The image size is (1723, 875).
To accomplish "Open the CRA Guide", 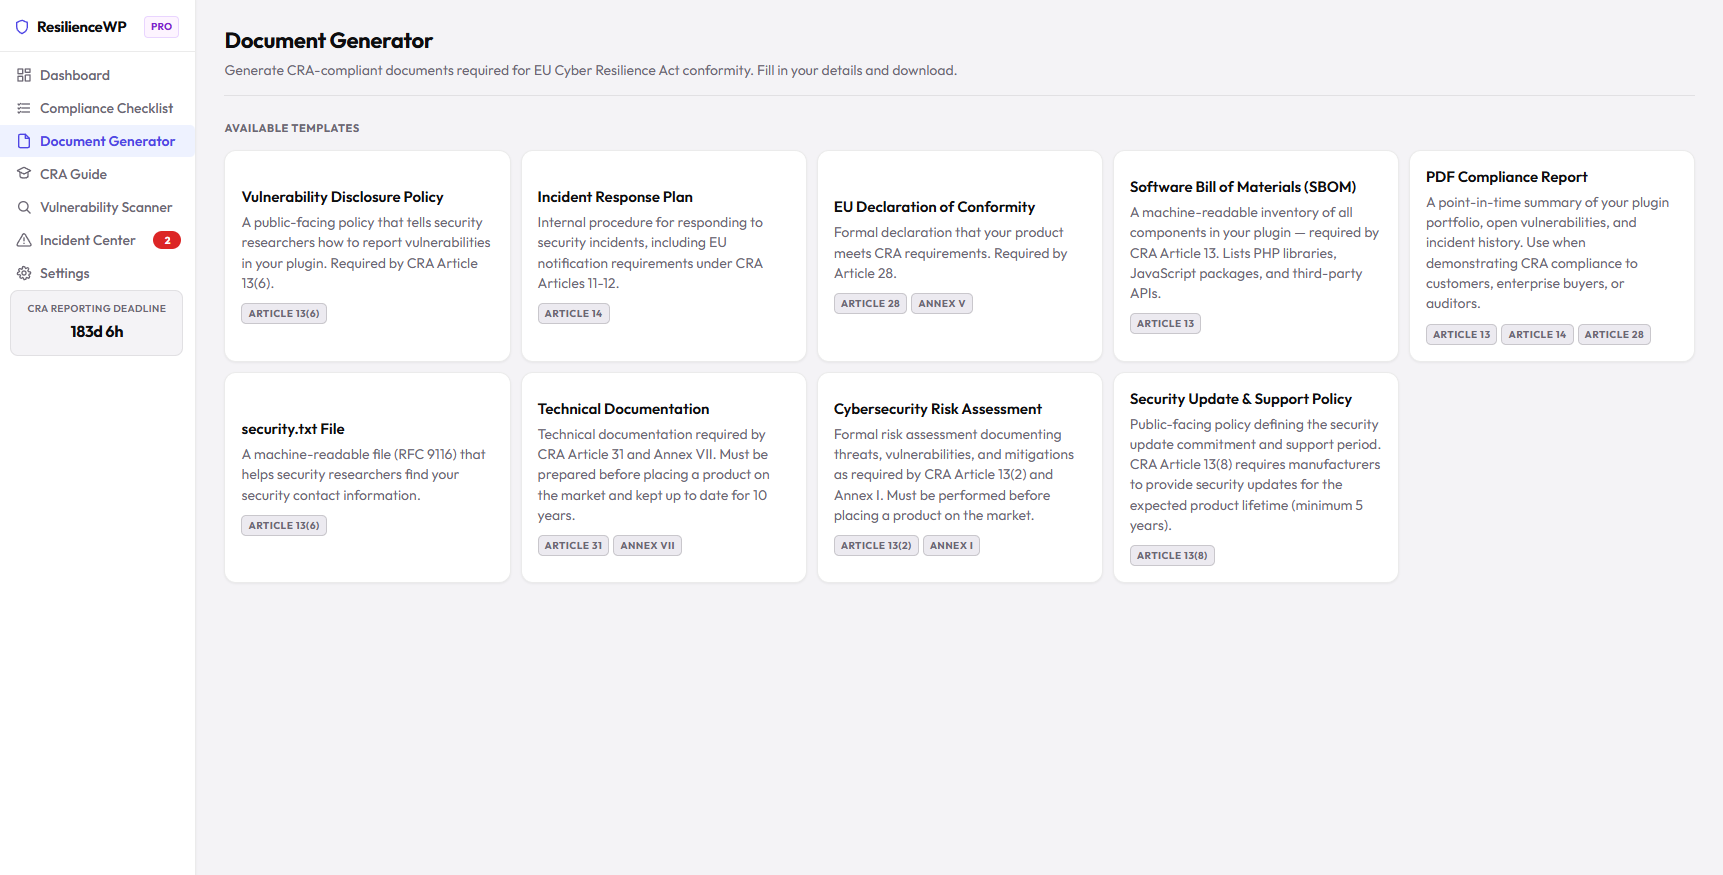I will pos(97,174).
